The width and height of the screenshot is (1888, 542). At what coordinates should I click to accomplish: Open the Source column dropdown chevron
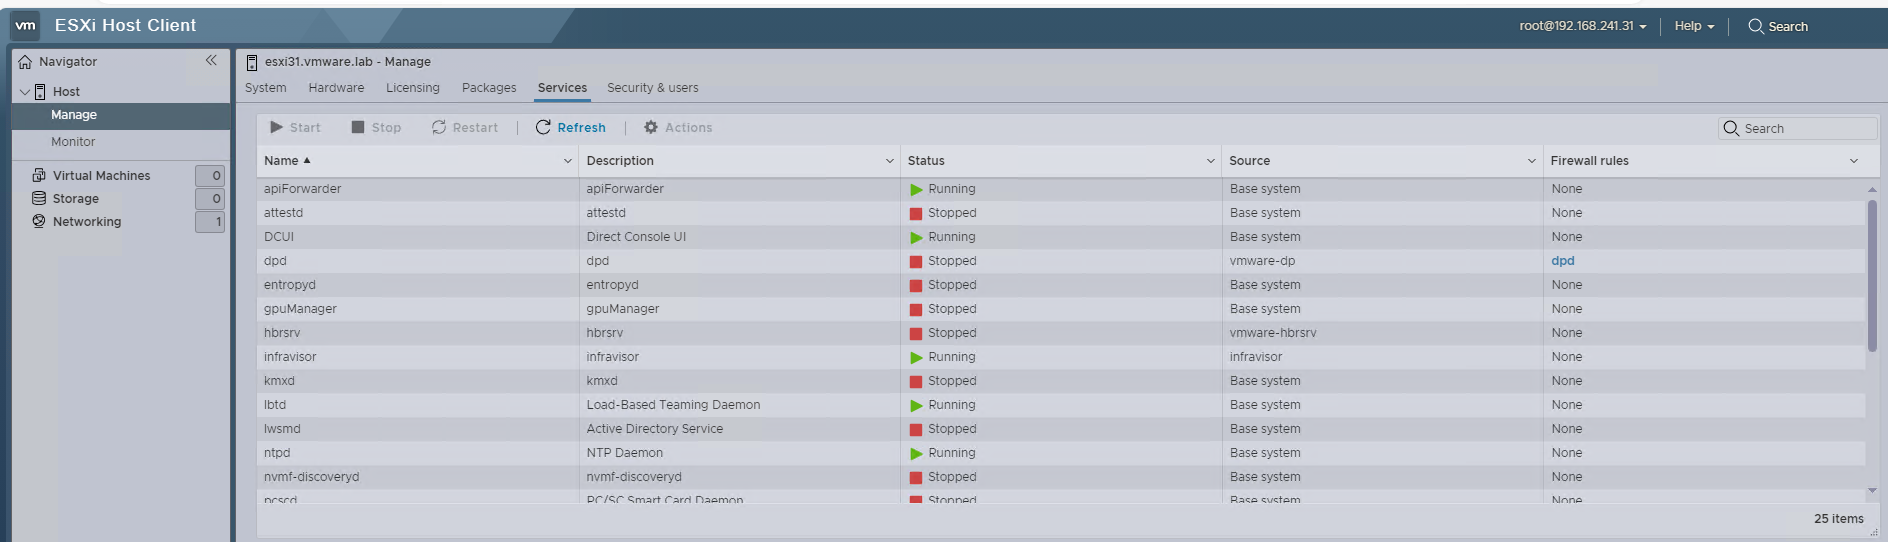pos(1532,161)
